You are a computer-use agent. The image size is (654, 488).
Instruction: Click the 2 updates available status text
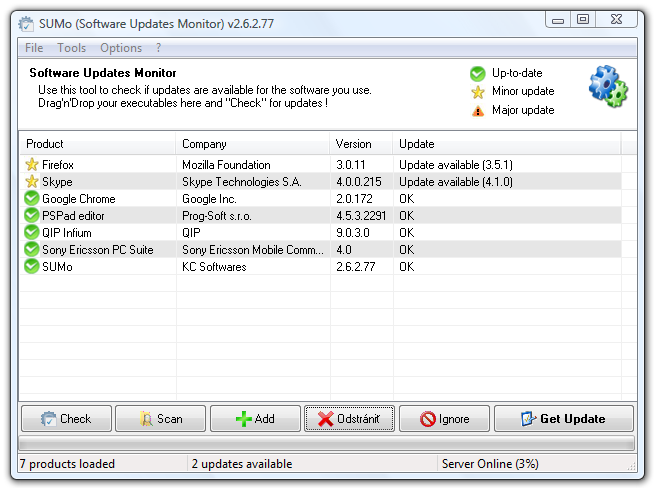[242, 464]
